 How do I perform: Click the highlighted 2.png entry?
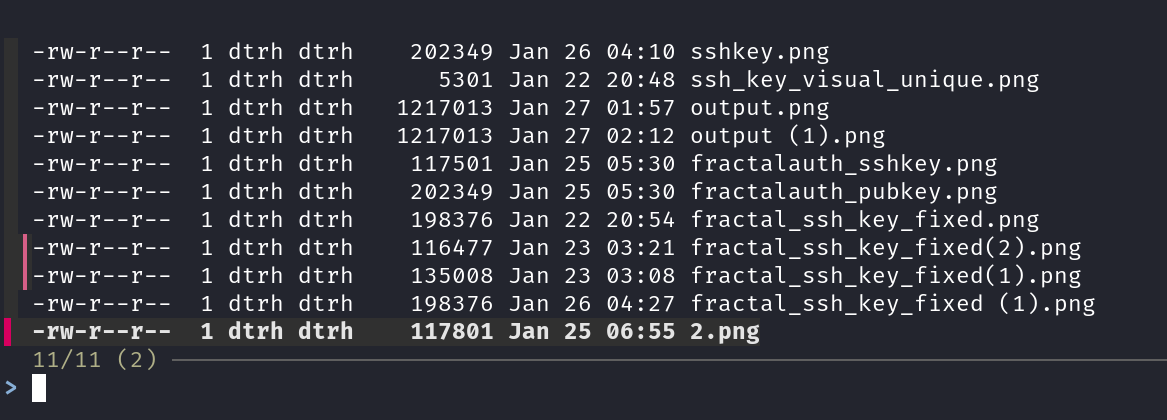(x=724, y=332)
